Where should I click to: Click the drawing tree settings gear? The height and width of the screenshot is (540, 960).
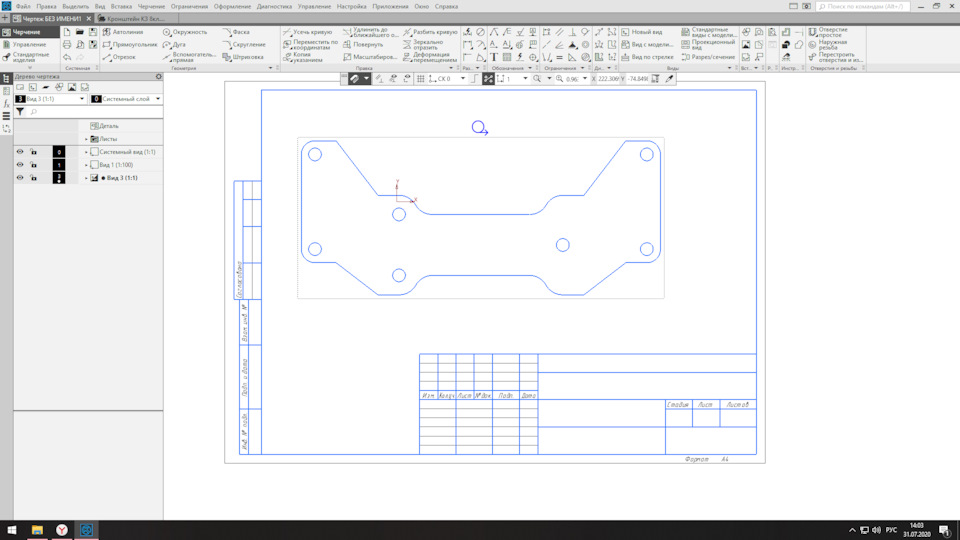[159, 77]
